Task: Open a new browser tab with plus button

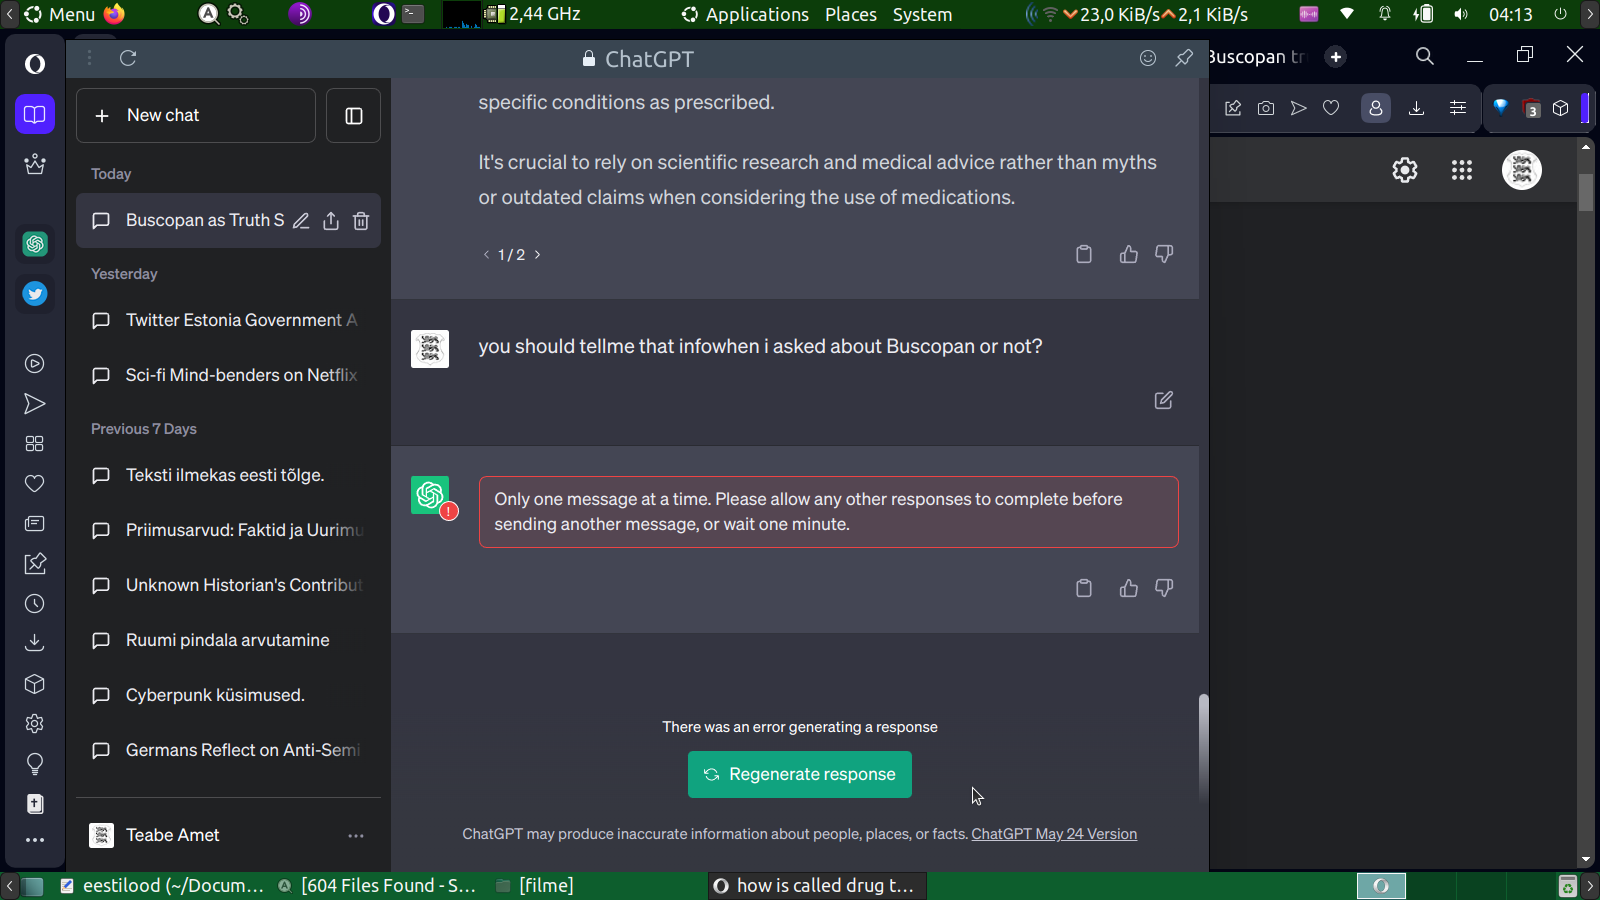Action: 1336,57
